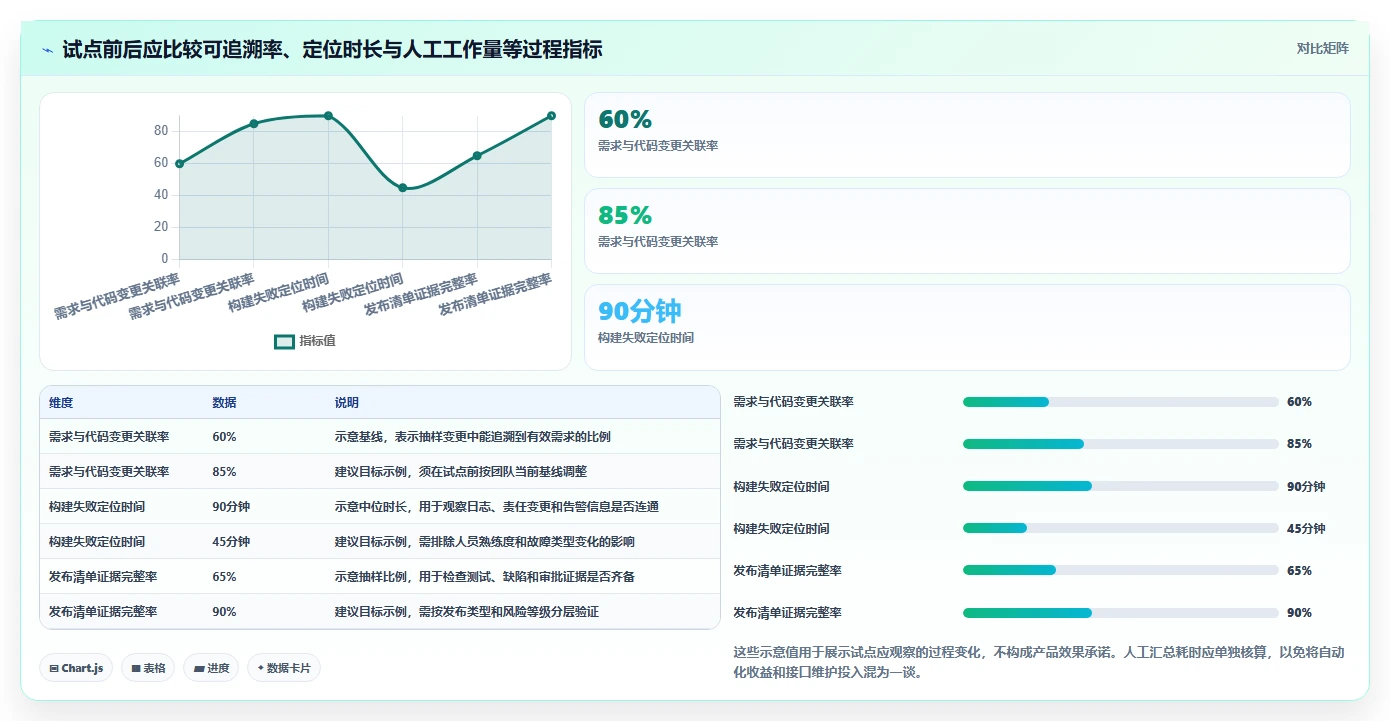
Task: Click the y-axis tick label 80
Action: point(161,131)
